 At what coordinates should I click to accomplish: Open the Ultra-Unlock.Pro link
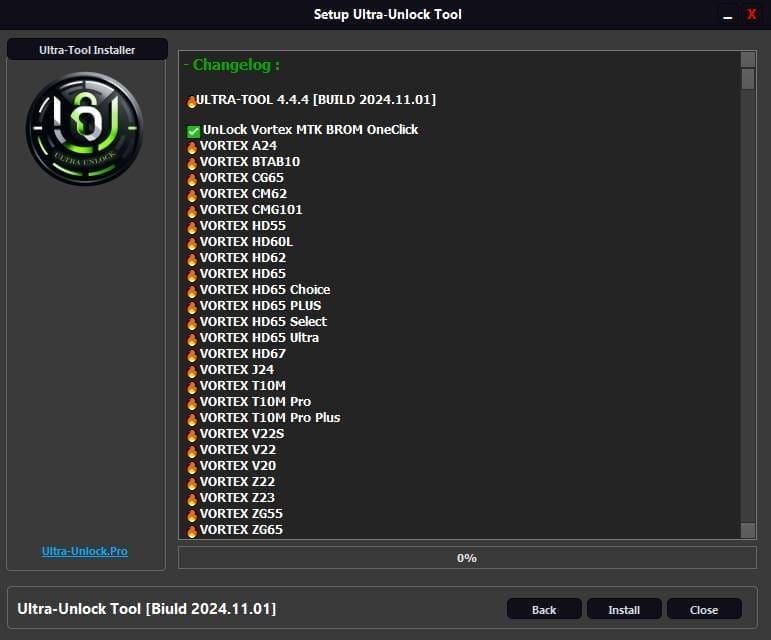coord(85,551)
